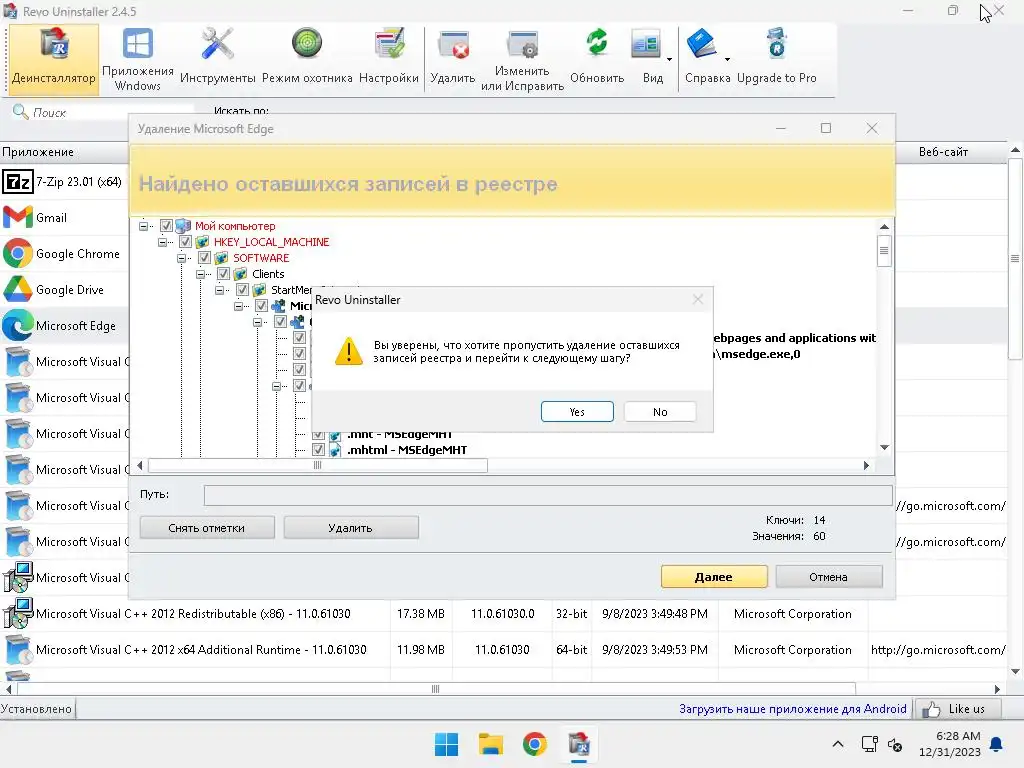Screen dimensions: 1024x768
Task: Click Revo Uninstaller taskbar icon
Action: (x=579, y=744)
